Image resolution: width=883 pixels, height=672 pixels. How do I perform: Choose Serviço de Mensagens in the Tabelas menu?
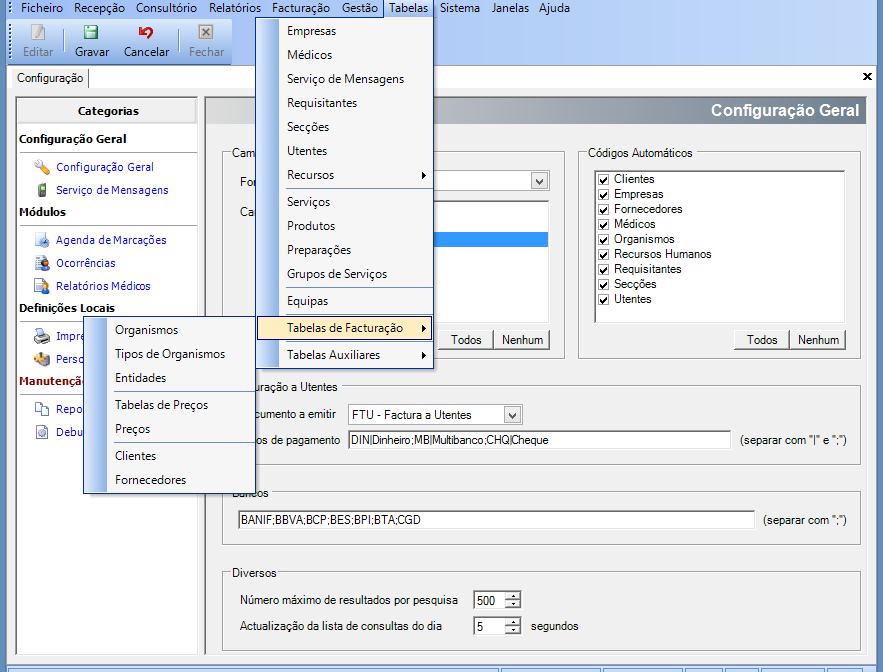(x=345, y=79)
